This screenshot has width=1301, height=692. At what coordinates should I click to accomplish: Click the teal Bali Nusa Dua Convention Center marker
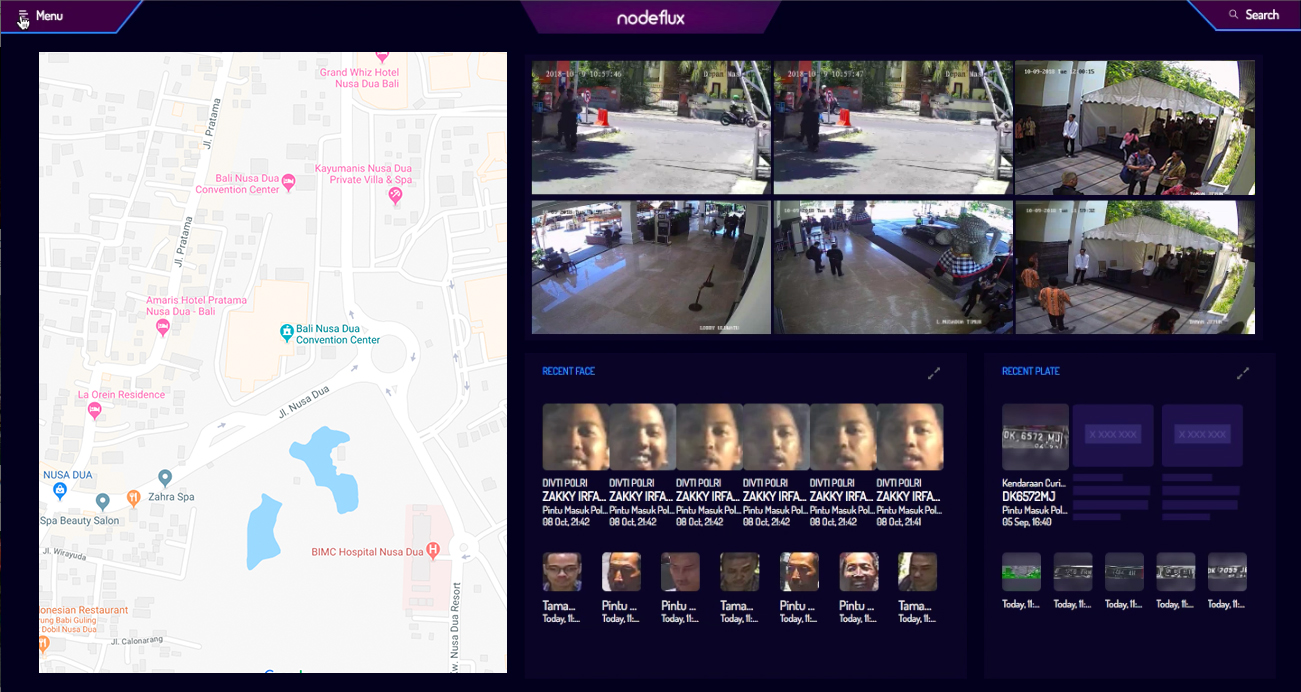click(x=286, y=332)
